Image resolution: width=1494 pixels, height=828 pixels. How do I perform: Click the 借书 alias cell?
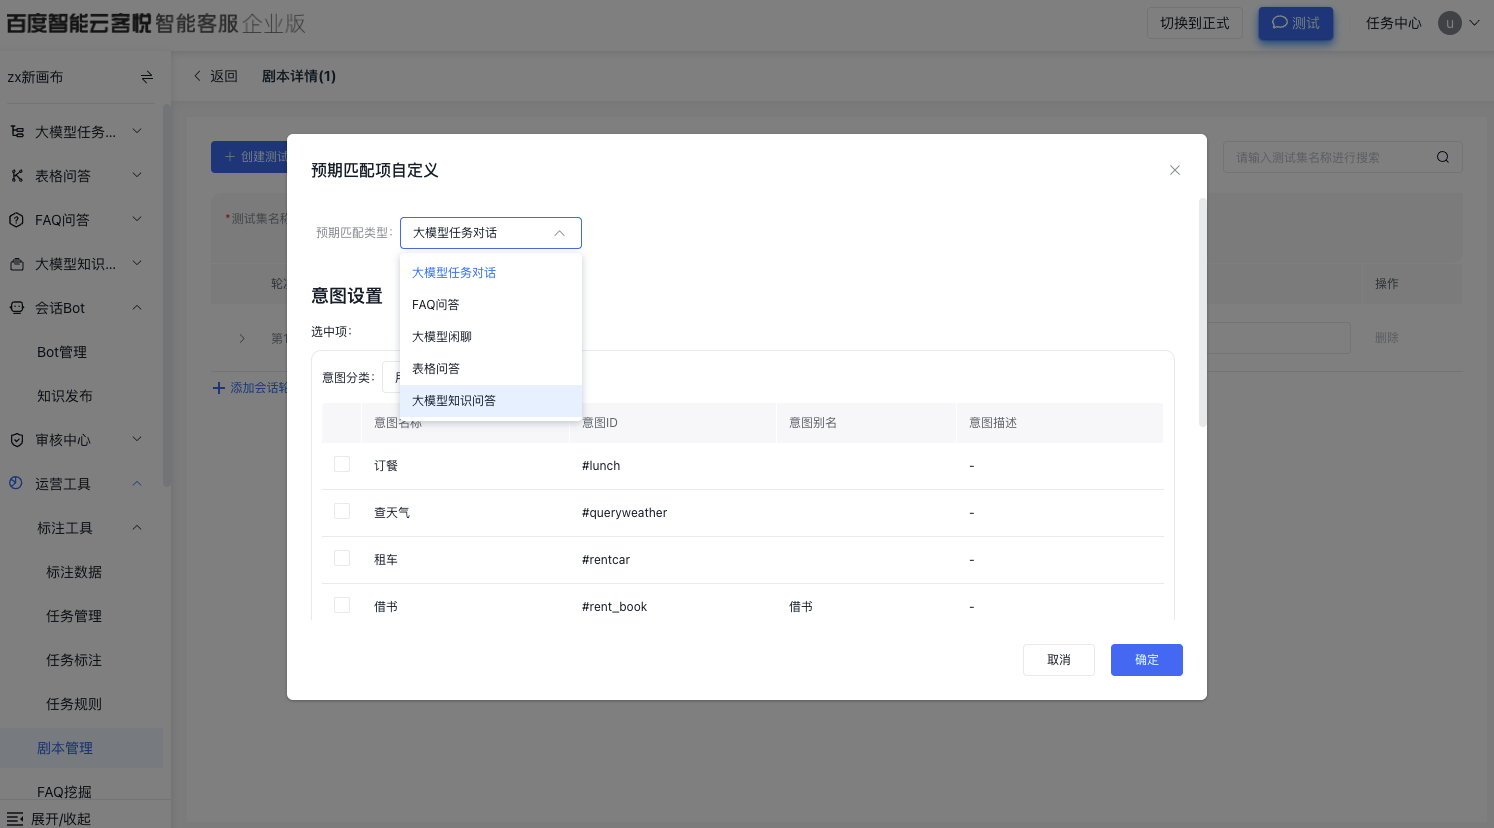pyautogui.click(x=801, y=607)
